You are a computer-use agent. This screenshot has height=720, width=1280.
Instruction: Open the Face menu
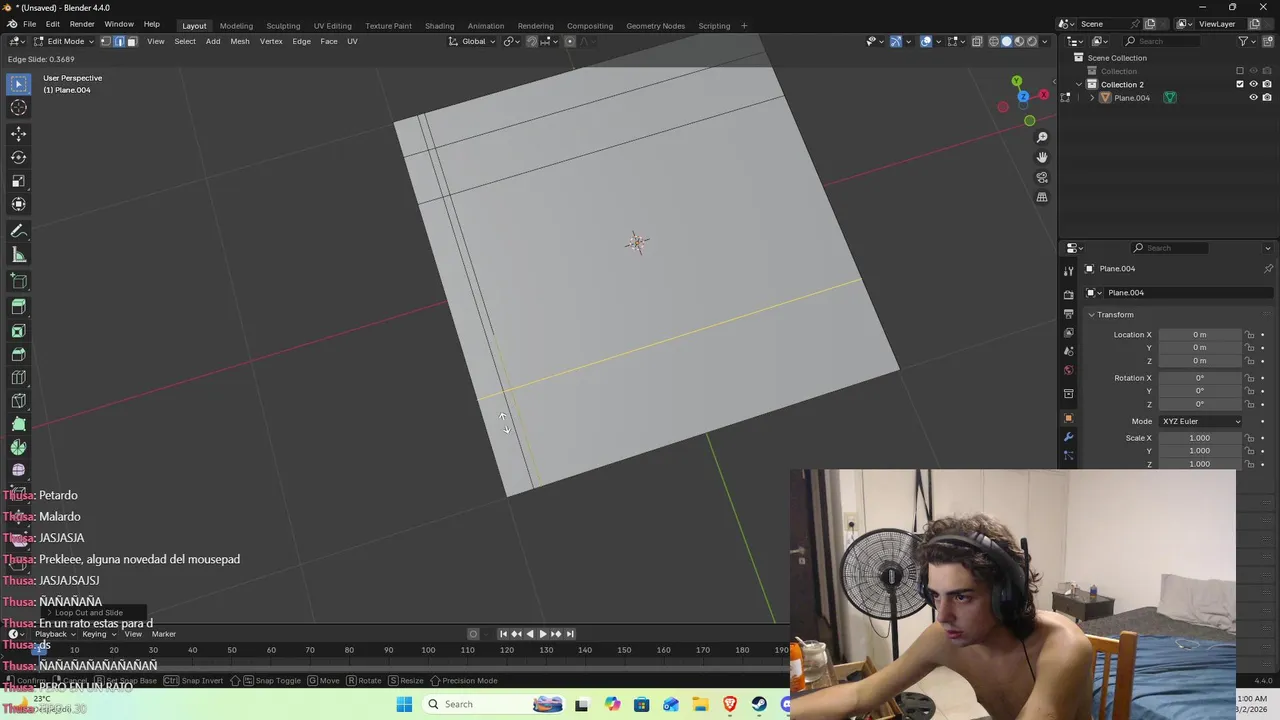tap(329, 41)
